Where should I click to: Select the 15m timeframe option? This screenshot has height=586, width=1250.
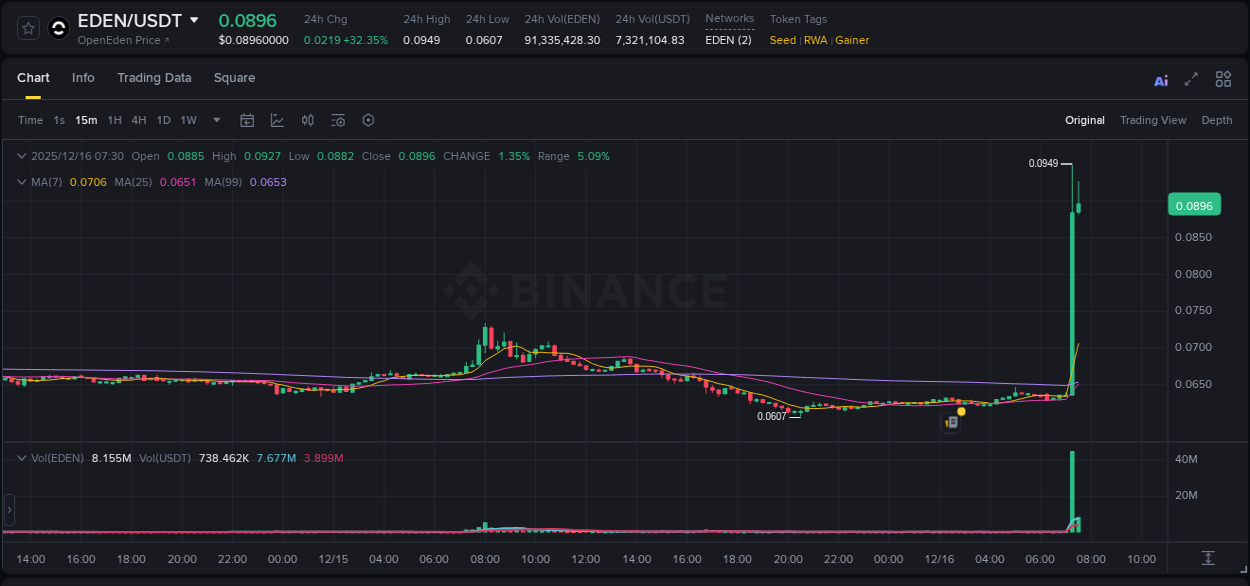click(x=86, y=120)
